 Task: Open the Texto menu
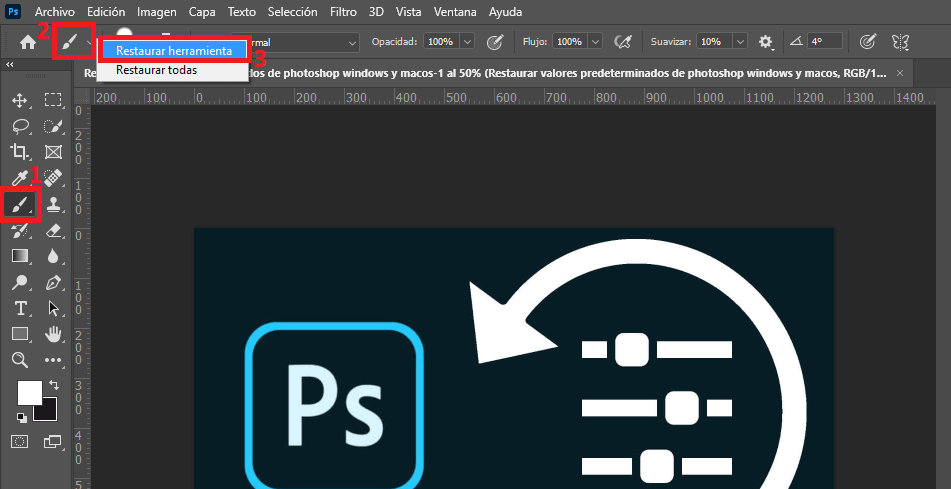point(241,12)
